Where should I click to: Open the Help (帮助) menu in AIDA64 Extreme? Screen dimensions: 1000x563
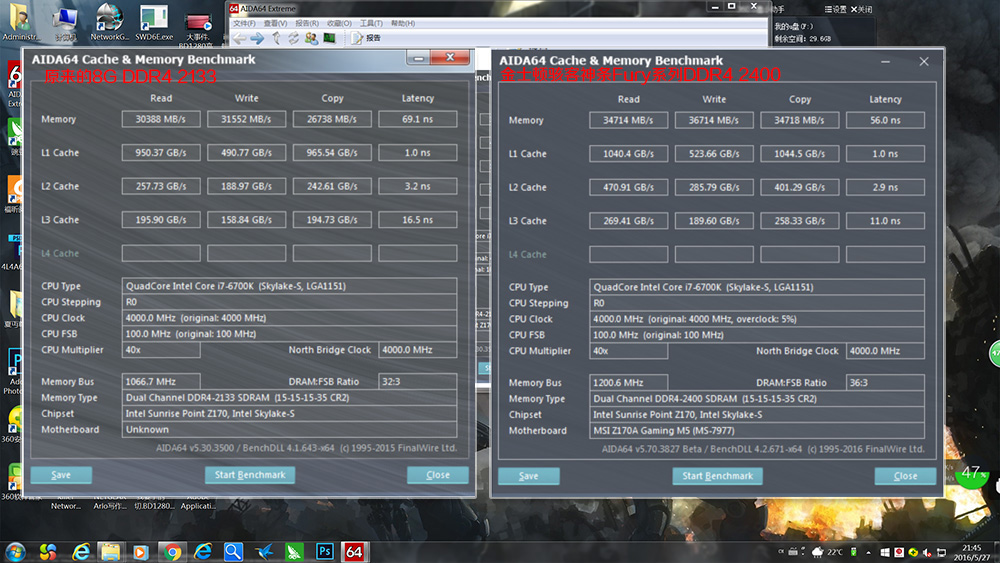402,23
